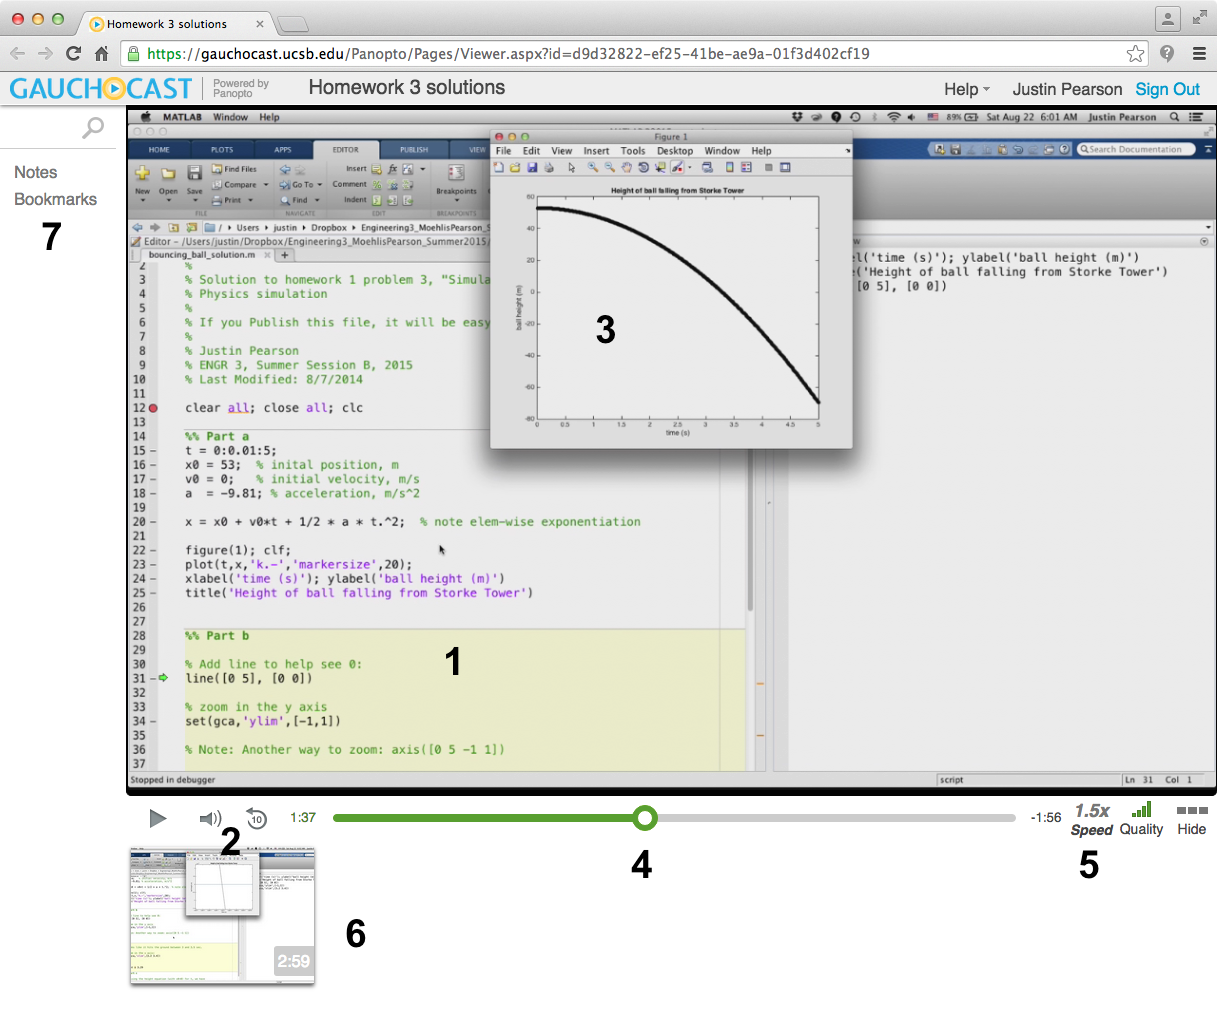
Task: Click the Sign Out link
Action: 1167,89
